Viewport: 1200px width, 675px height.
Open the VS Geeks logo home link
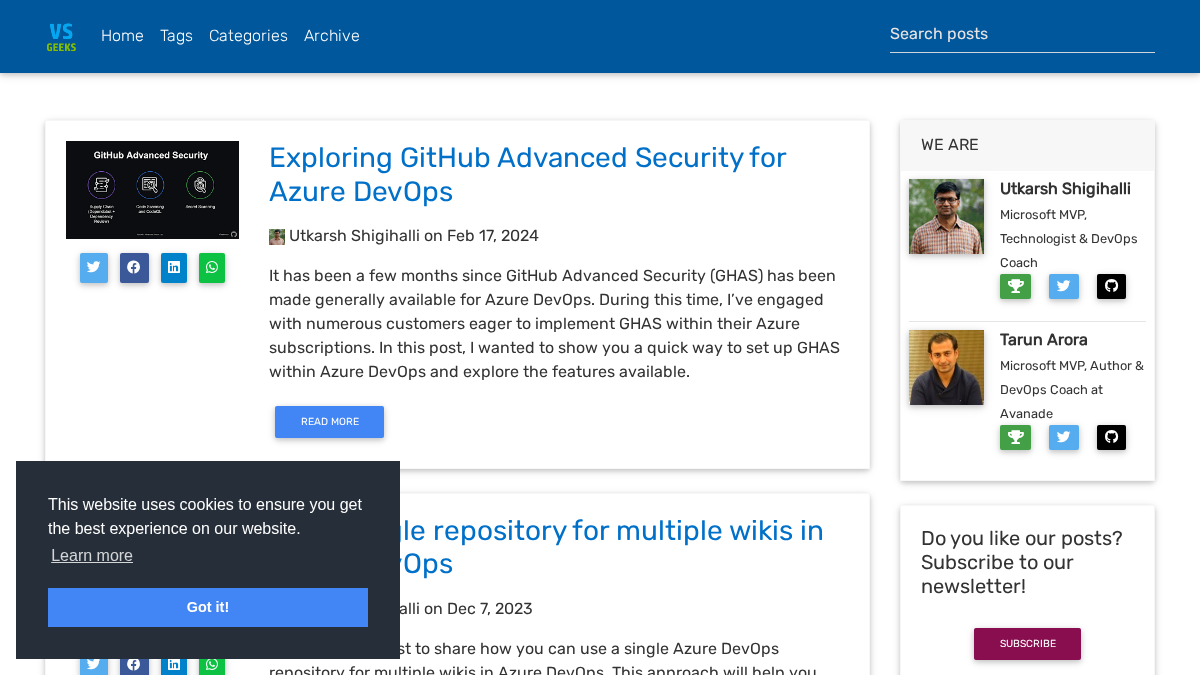tap(61, 36)
